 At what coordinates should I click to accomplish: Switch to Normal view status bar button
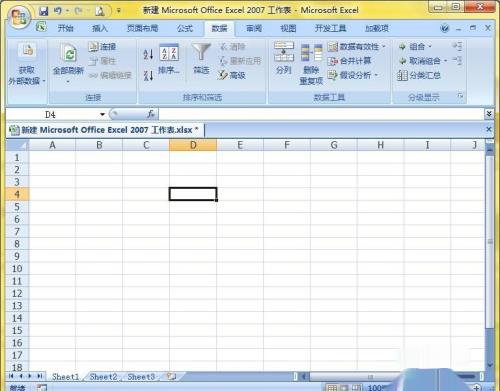(x=332, y=387)
